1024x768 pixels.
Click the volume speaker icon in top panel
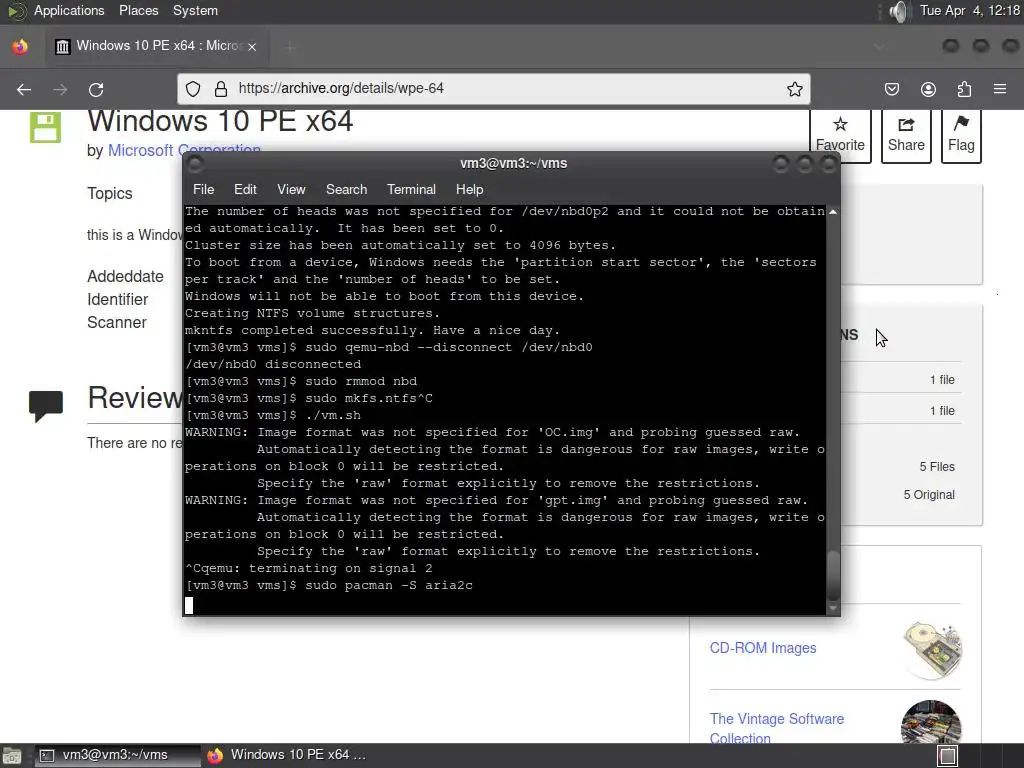pyautogui.click(x=899, y=11)
